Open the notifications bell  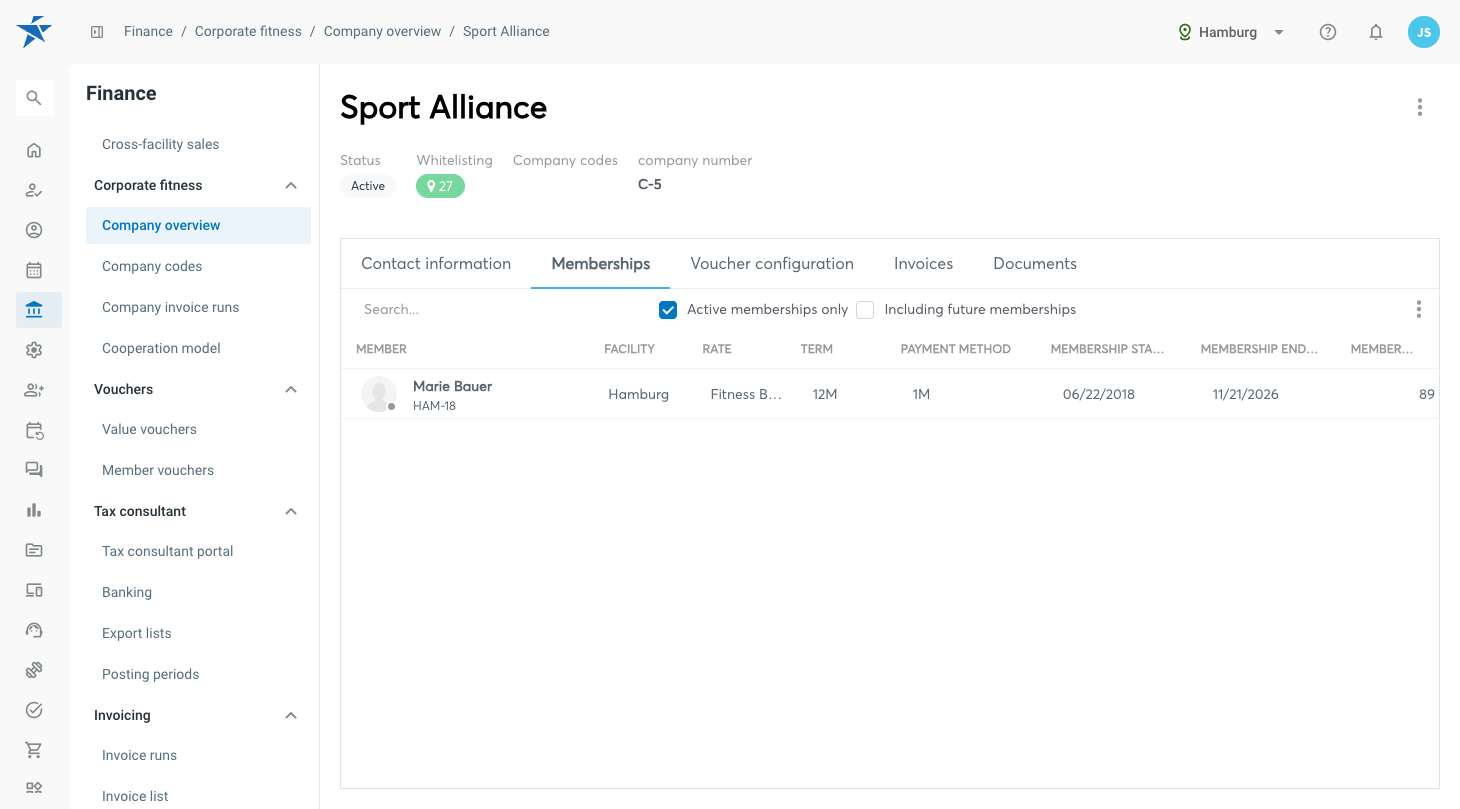(x=1376, y=32)
